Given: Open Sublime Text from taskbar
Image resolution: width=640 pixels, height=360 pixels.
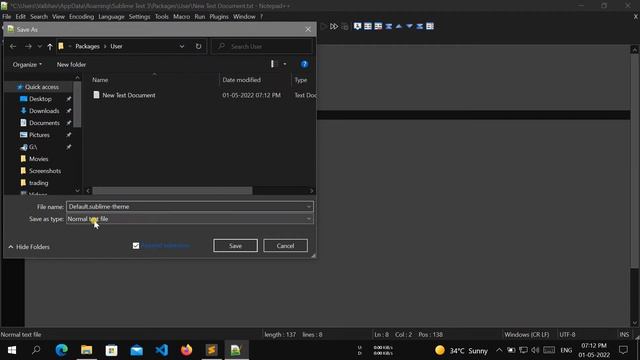Looking at the screenshot, I should [211, 350].
